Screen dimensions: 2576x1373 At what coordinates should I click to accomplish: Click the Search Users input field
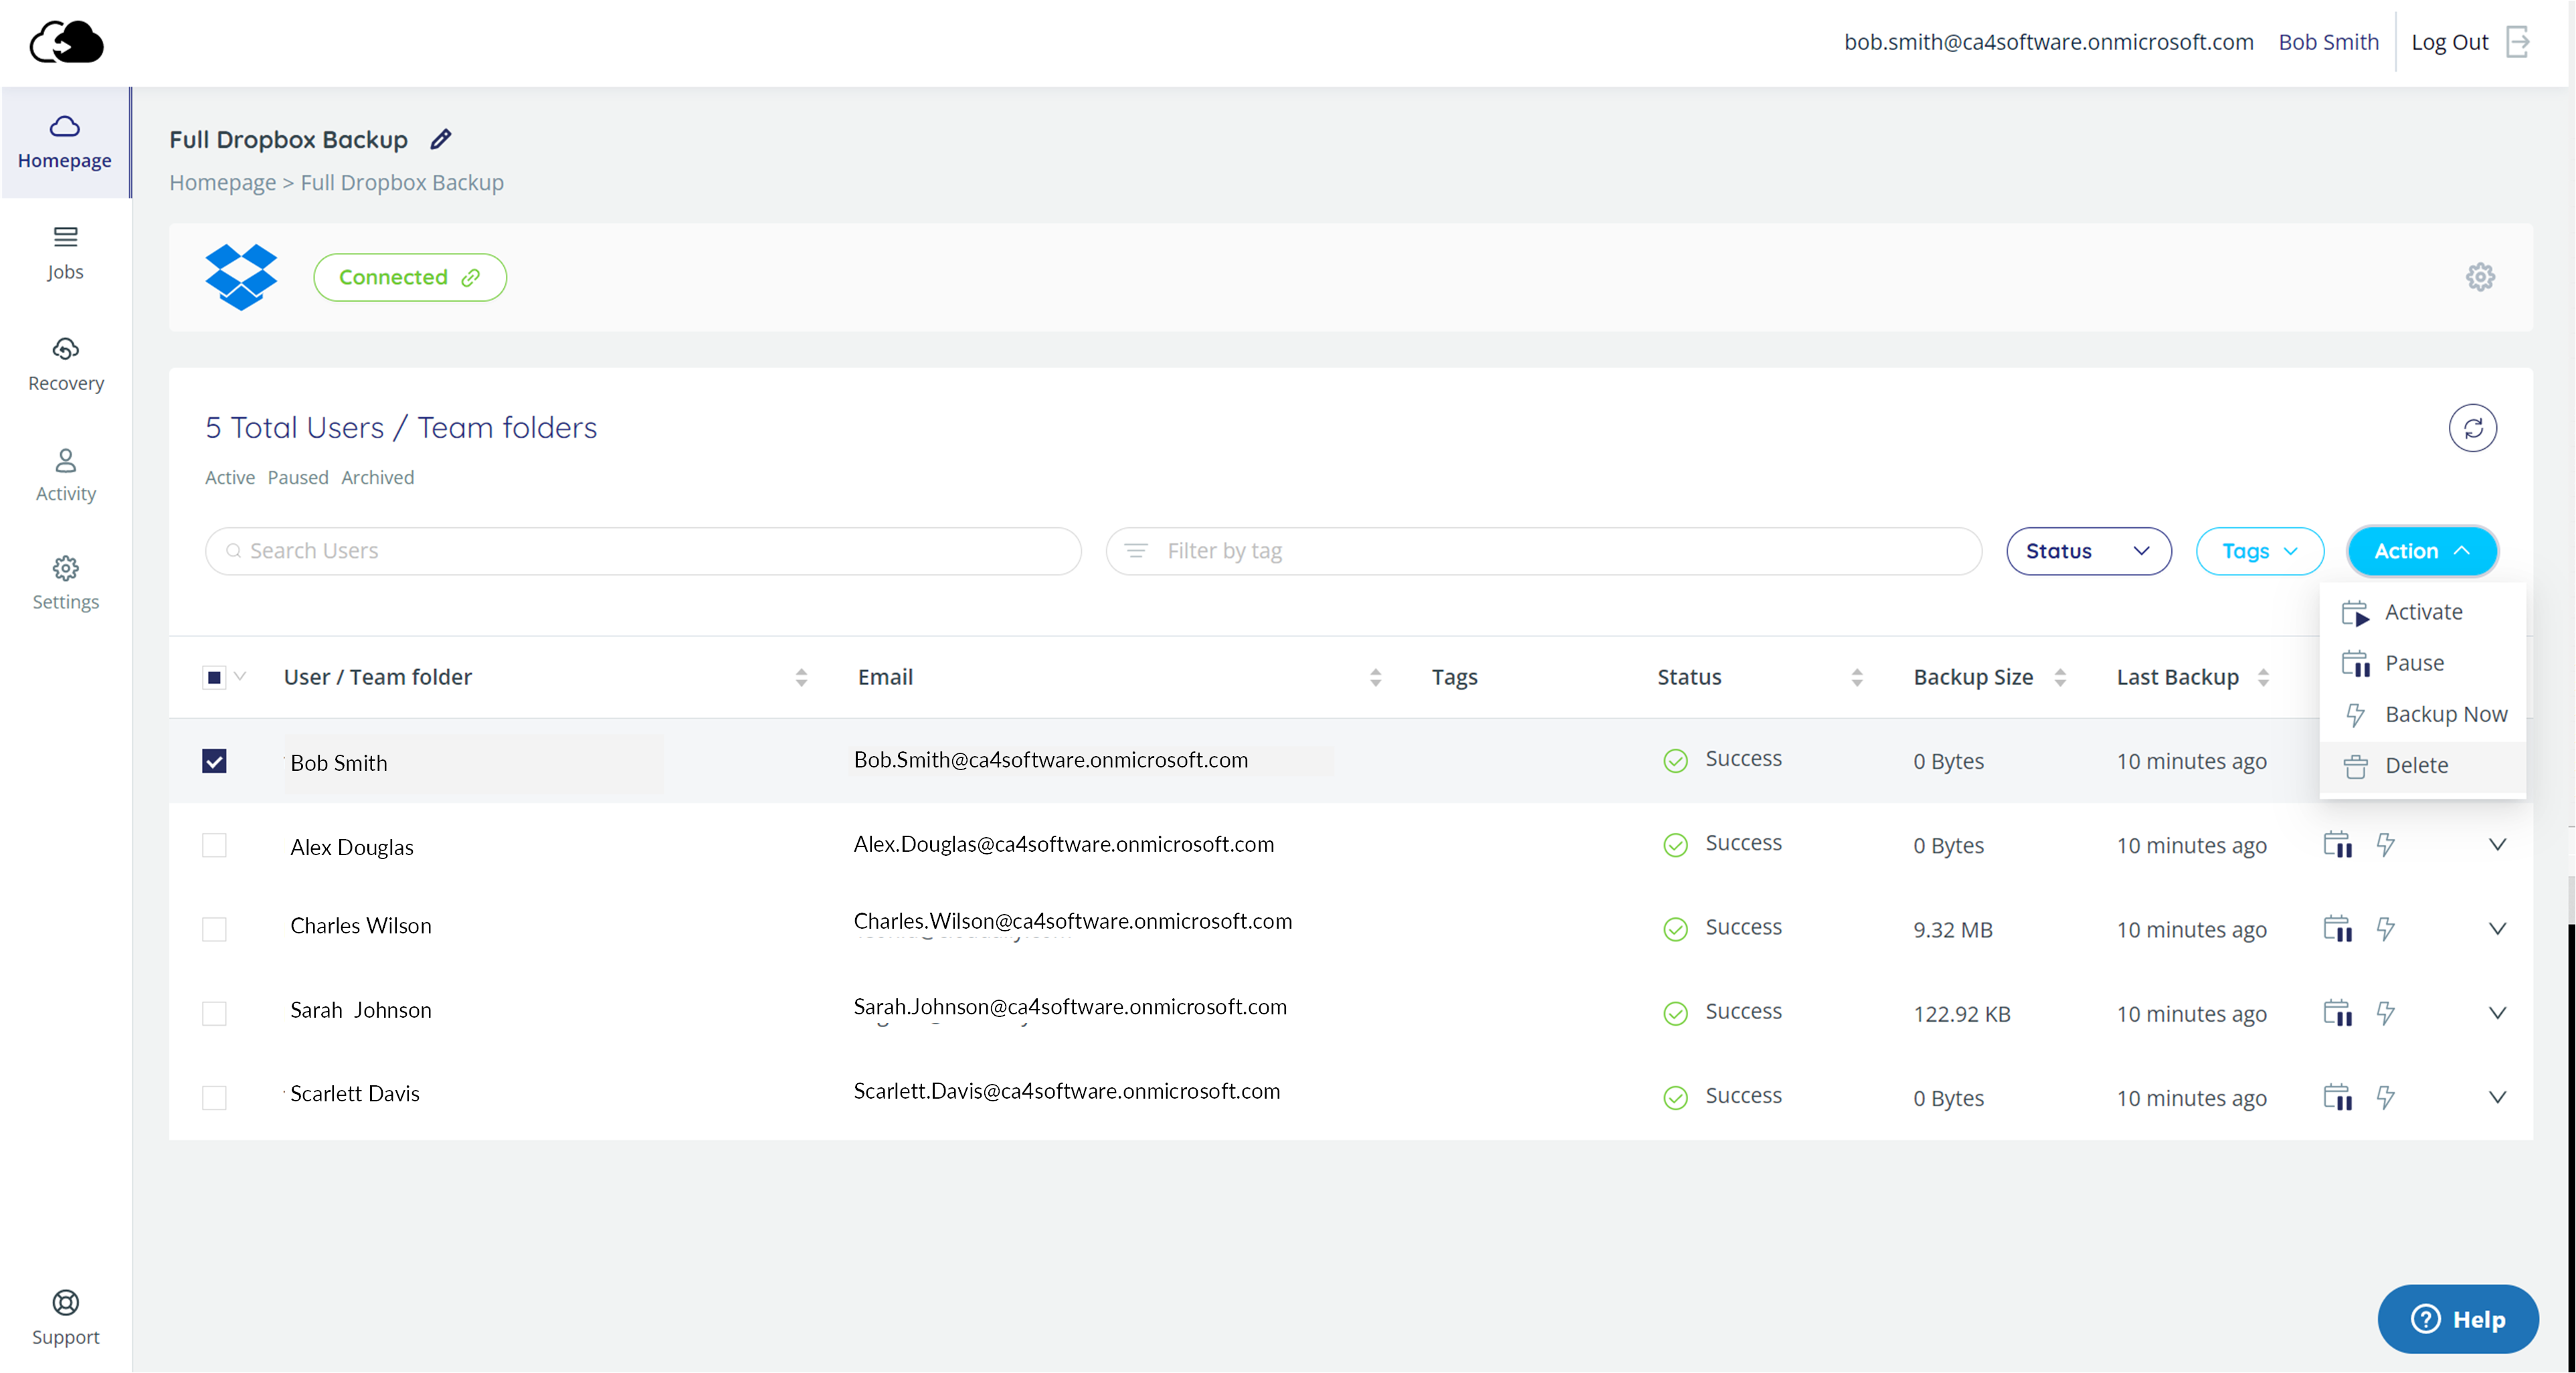[643, 551]
